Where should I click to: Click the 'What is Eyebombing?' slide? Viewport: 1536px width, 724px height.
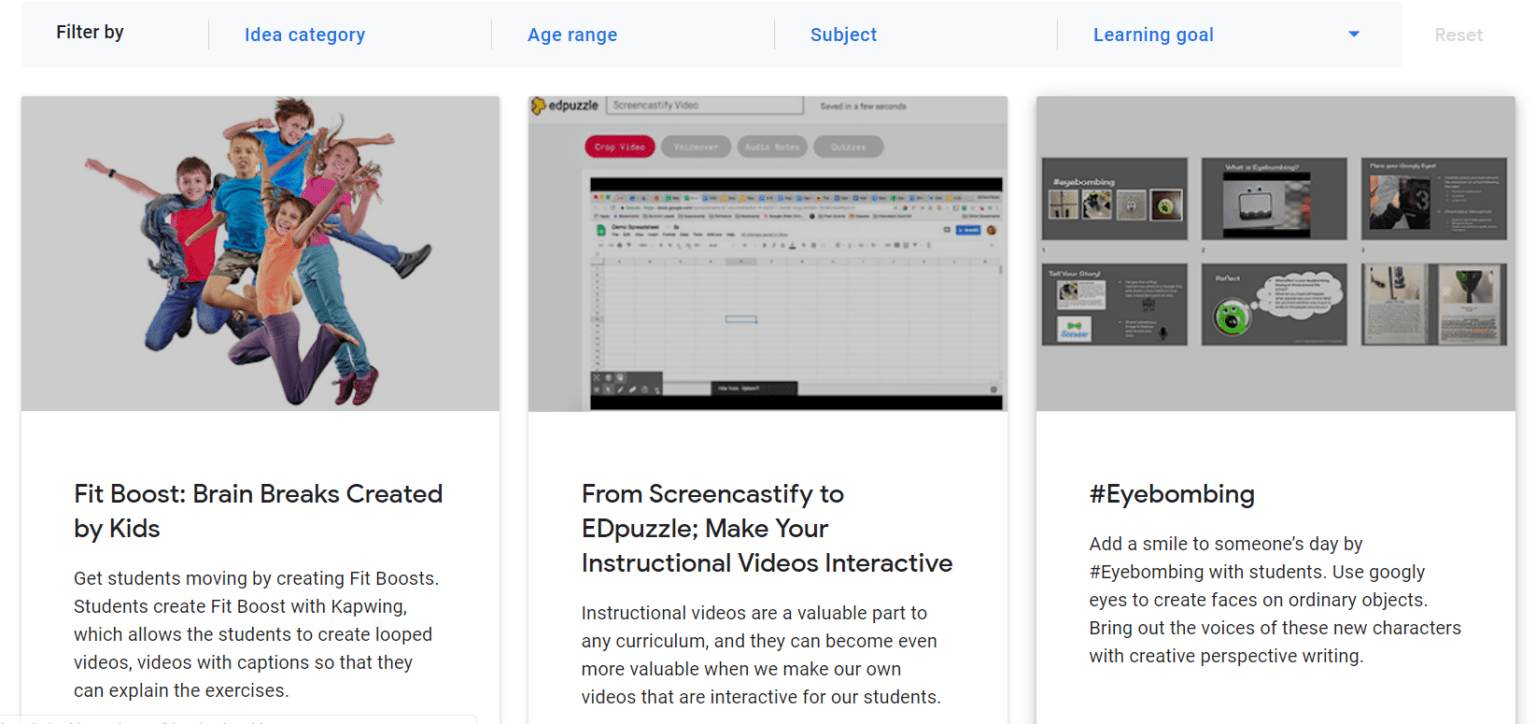point(1275,196)
